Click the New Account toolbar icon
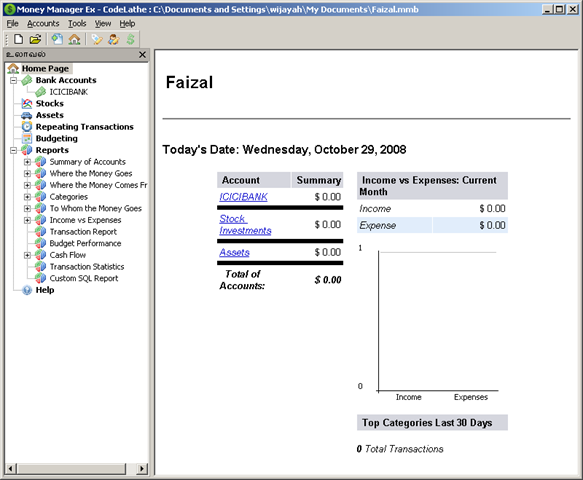This screenshot has width=583, height=480. click(57, 39)
